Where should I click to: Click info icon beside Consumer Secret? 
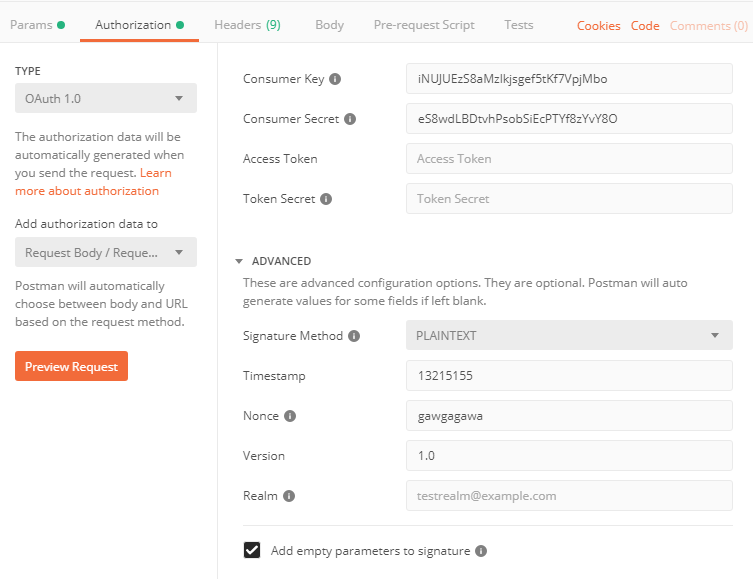coord(350,119)
